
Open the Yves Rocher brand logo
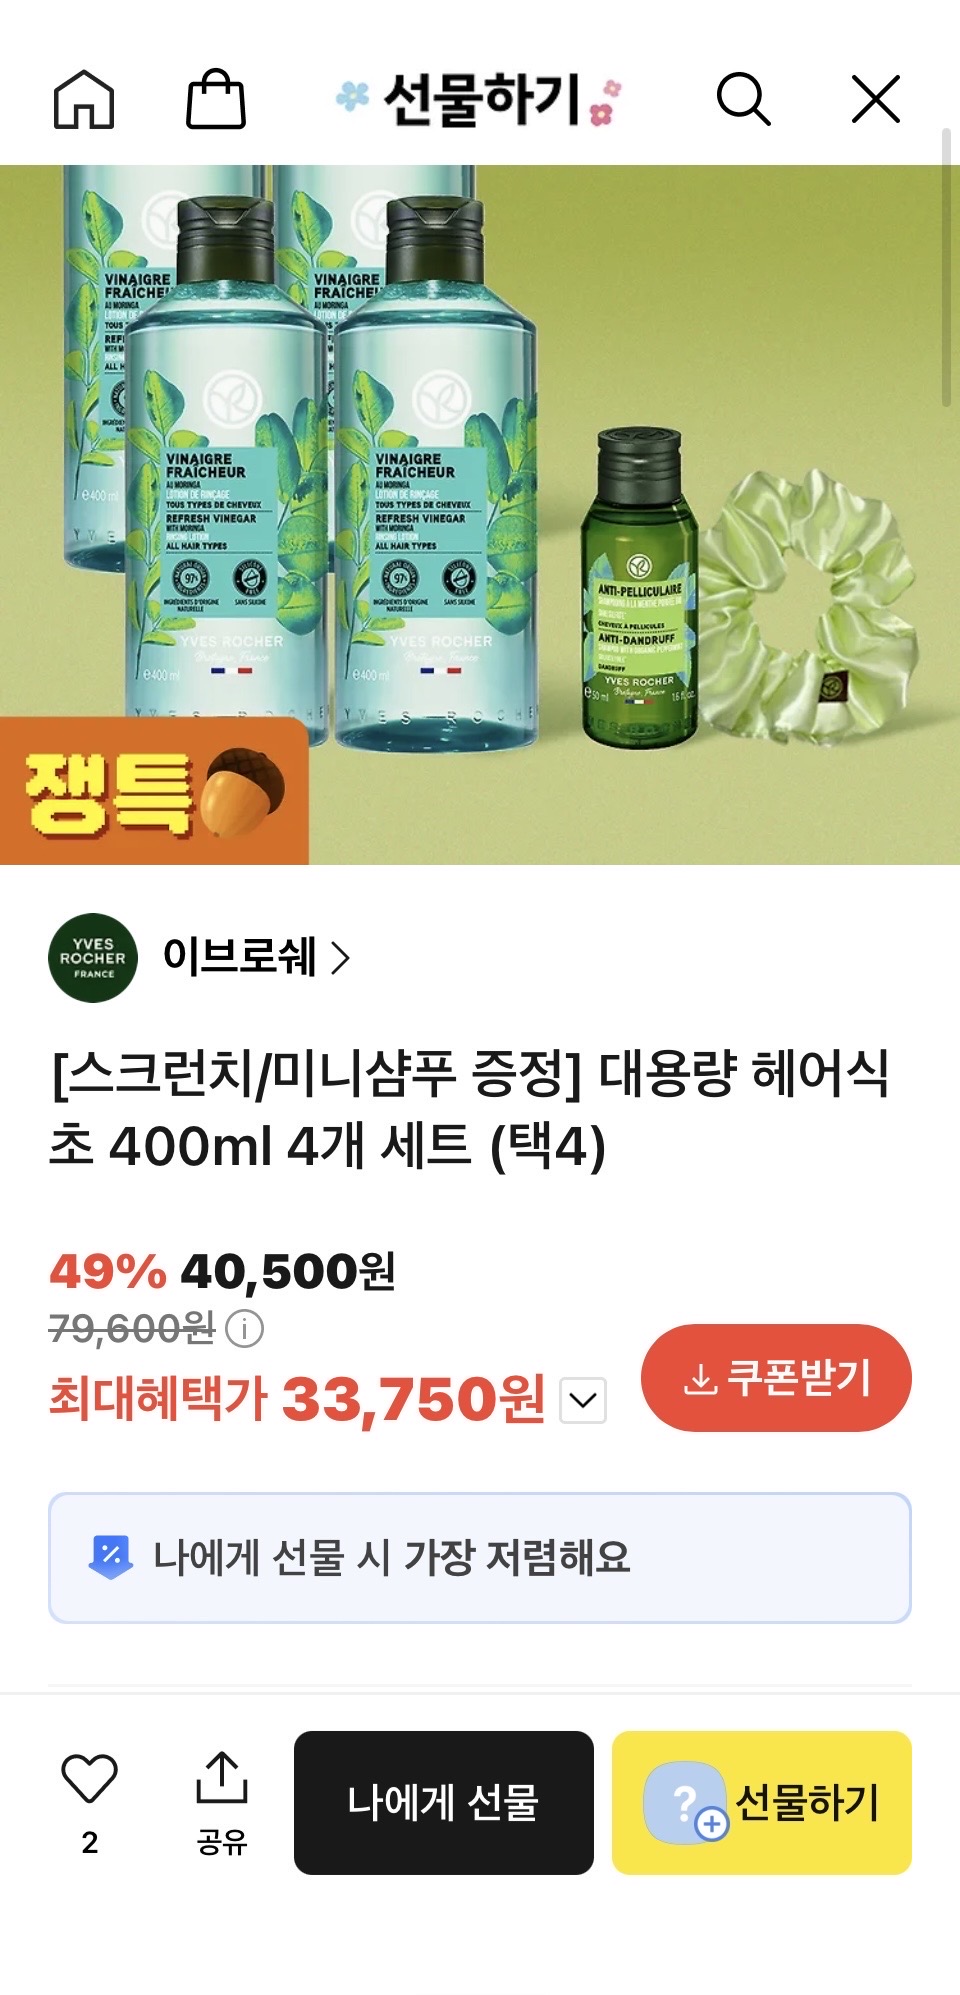click(93, 958)
